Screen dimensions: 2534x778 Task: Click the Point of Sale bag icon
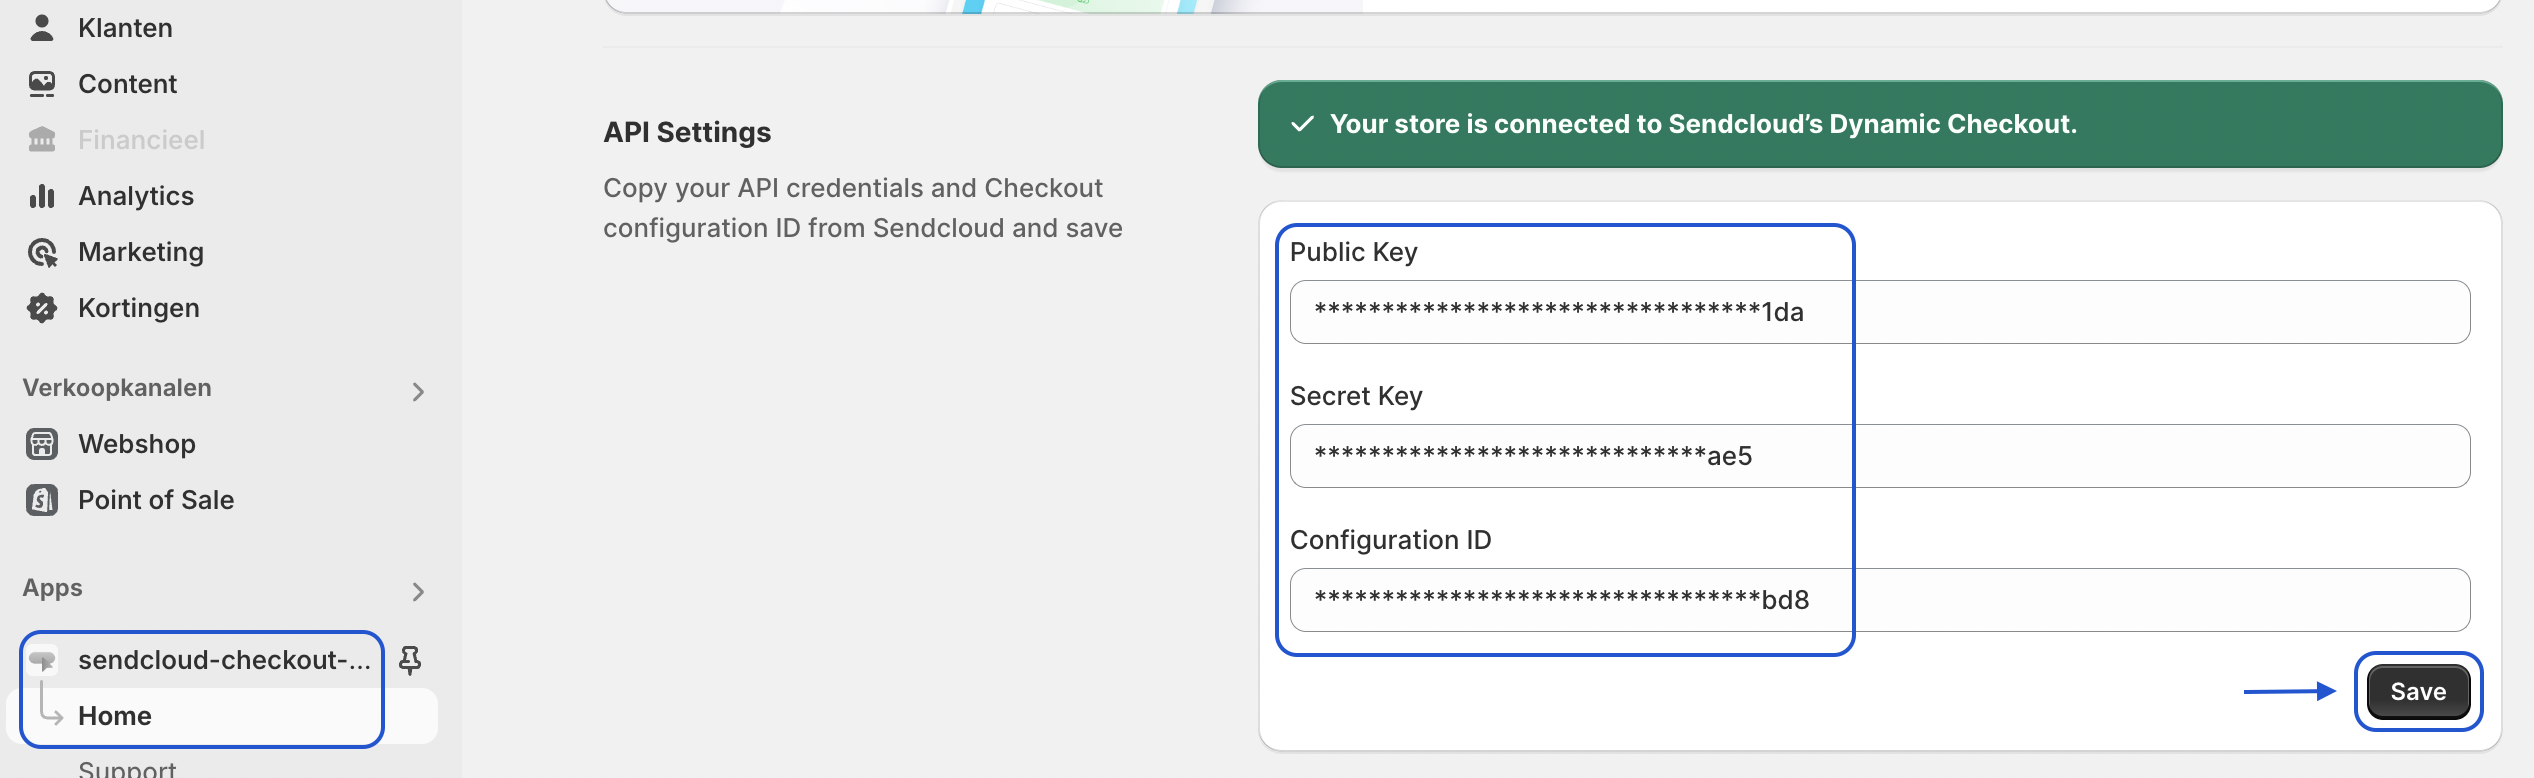point(42,500)
